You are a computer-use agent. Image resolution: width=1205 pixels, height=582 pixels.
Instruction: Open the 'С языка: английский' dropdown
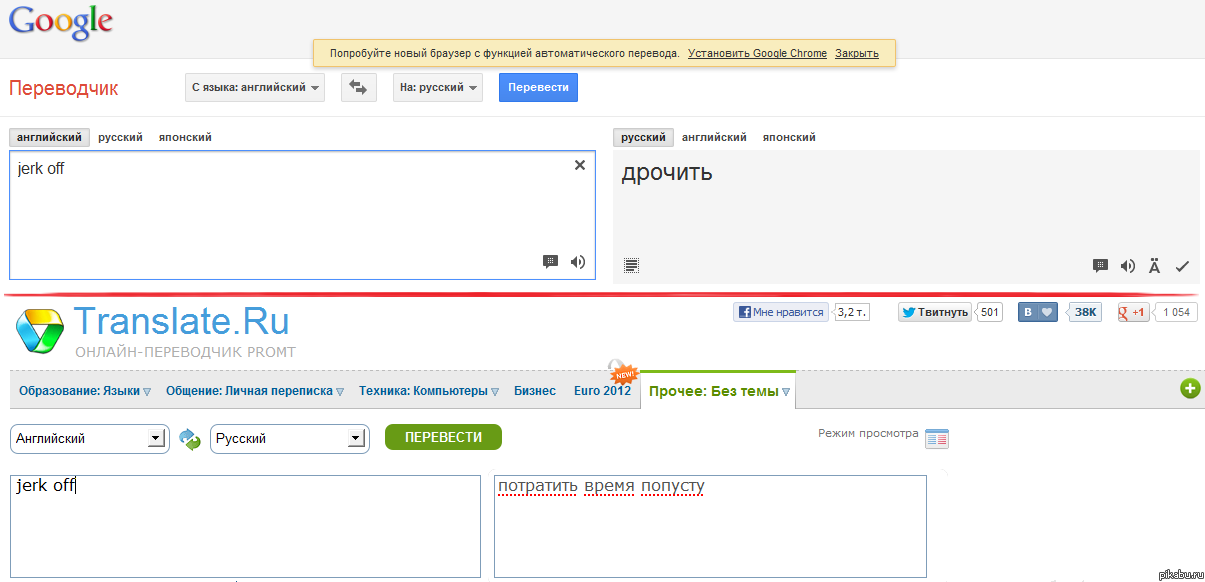256,88
